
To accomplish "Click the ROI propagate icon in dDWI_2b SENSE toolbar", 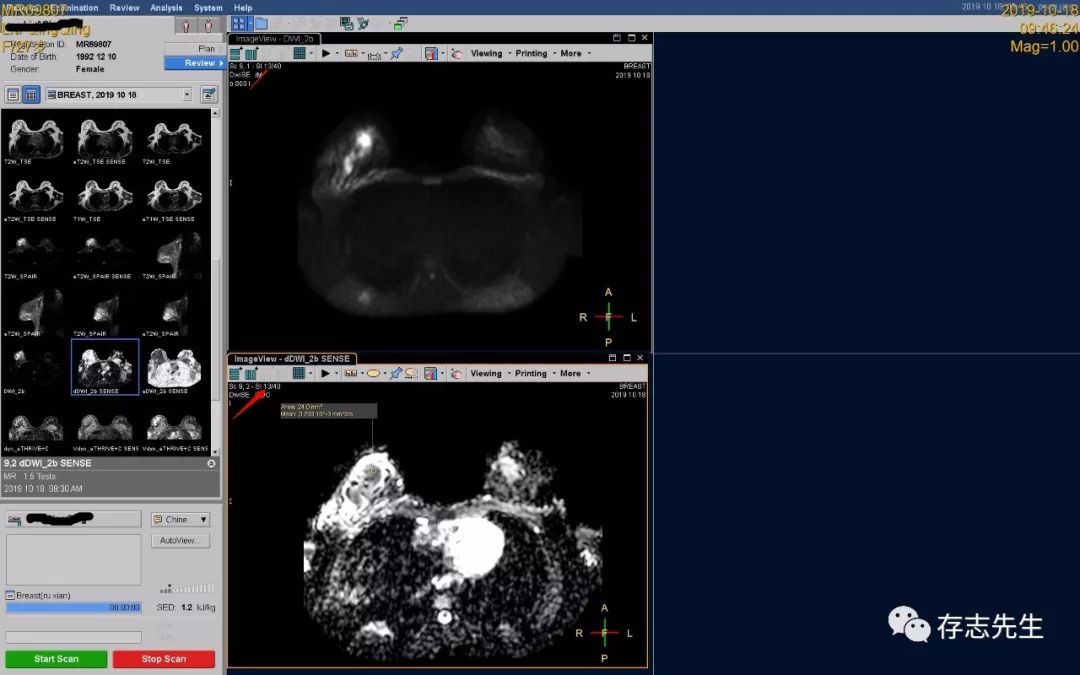I will tap(411, 373).
